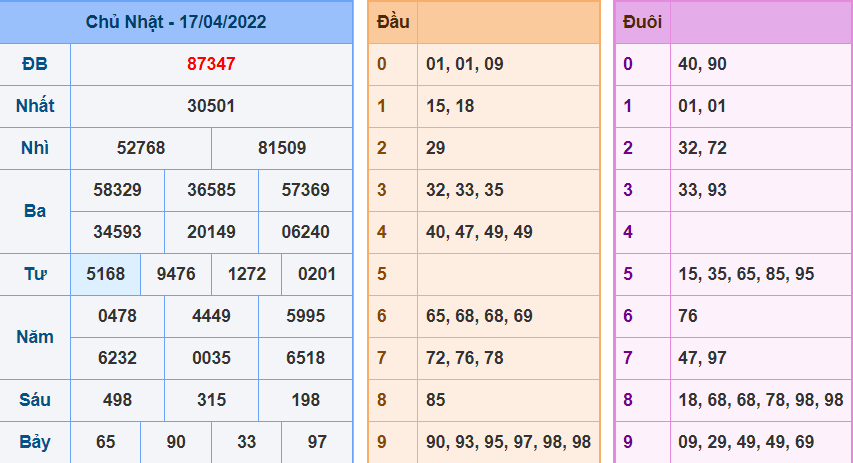Click fourth prize number 0201
Viewport: 853px width, 463px height.
pyautogui.click(x=317, y=274)
